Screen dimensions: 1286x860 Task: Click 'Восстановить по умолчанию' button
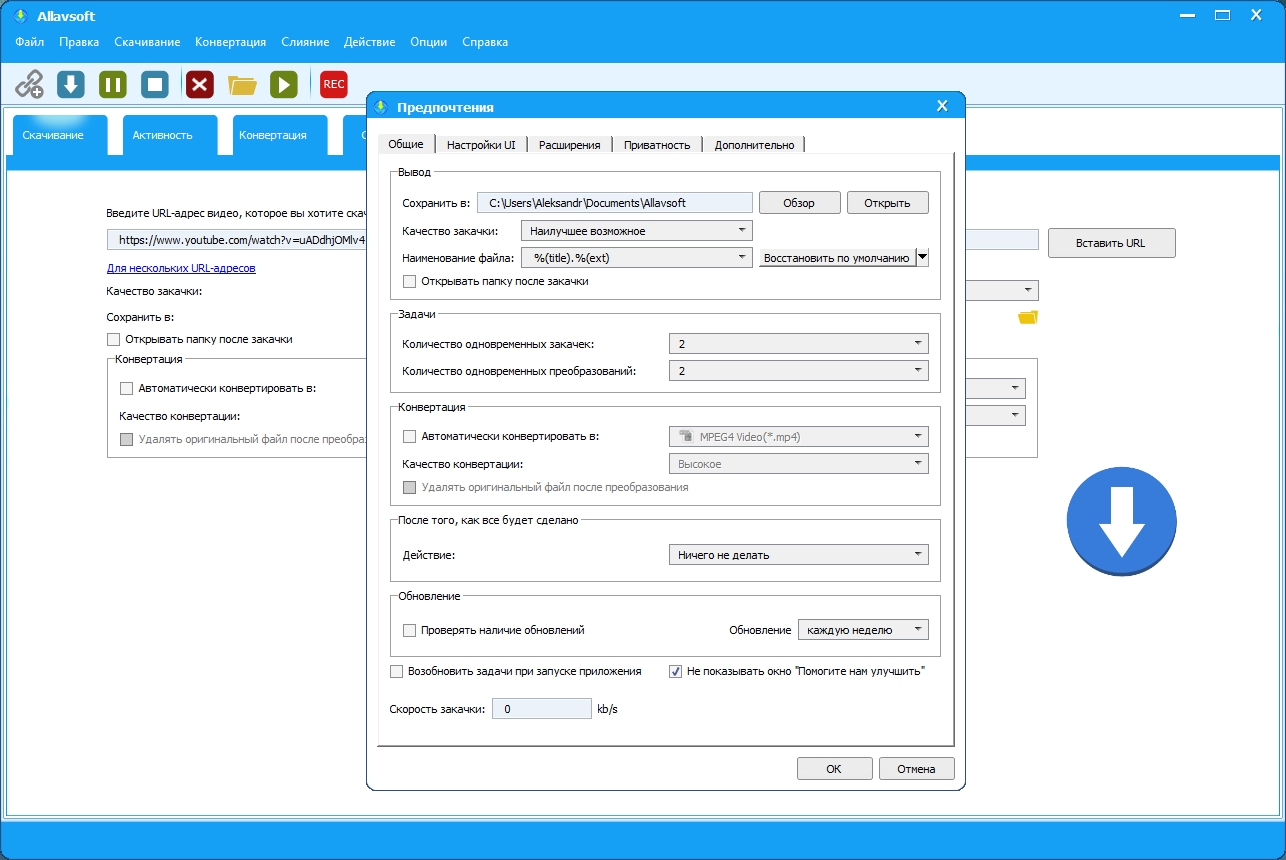click(x=837, y=257)
